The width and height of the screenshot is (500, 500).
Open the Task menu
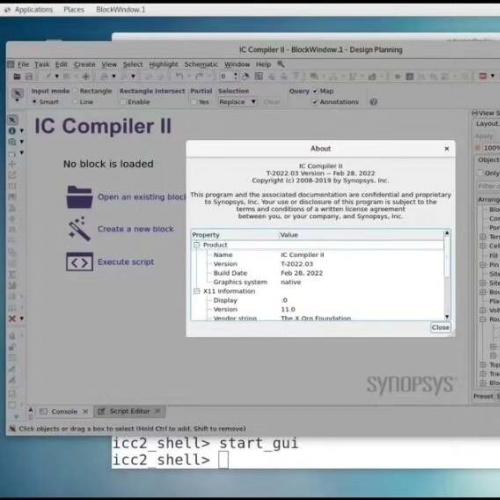[x=42, y=64]
